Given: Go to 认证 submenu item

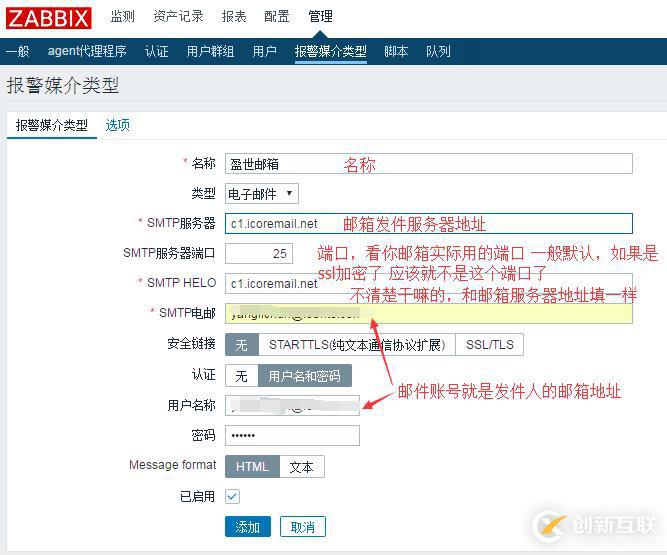Looking at the screenshot, I should pos(157,51).
